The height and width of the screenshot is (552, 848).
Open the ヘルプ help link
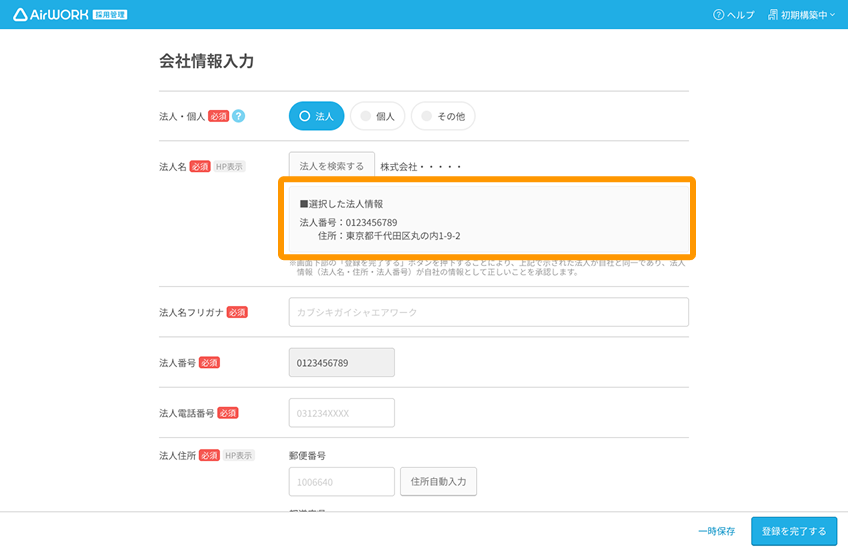733,15
